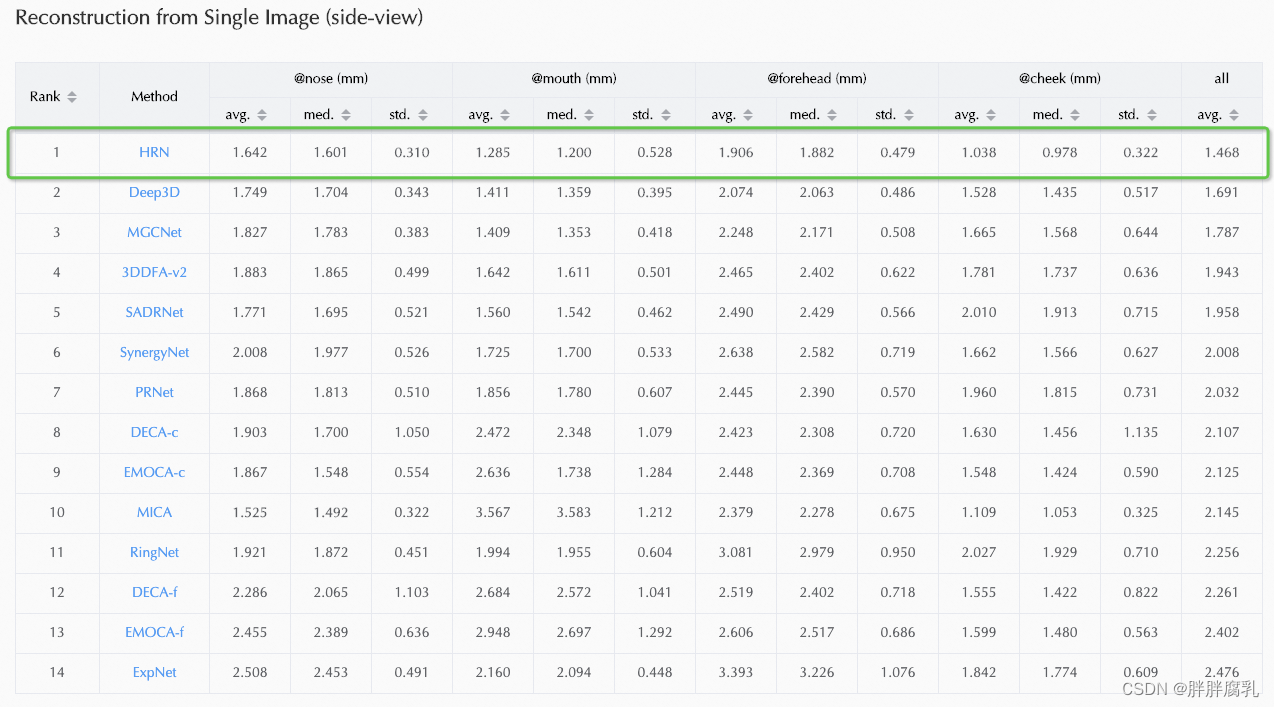The width and height of the screenshot is (1274, 707).
Task: Click the rank 10 cell
Action: pos(57,512)
